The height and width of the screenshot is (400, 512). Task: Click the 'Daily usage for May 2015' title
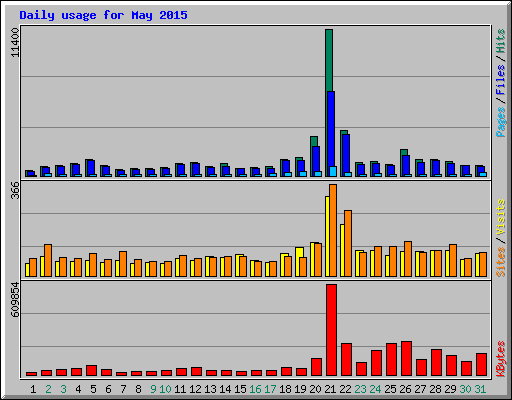coord(103,15)
